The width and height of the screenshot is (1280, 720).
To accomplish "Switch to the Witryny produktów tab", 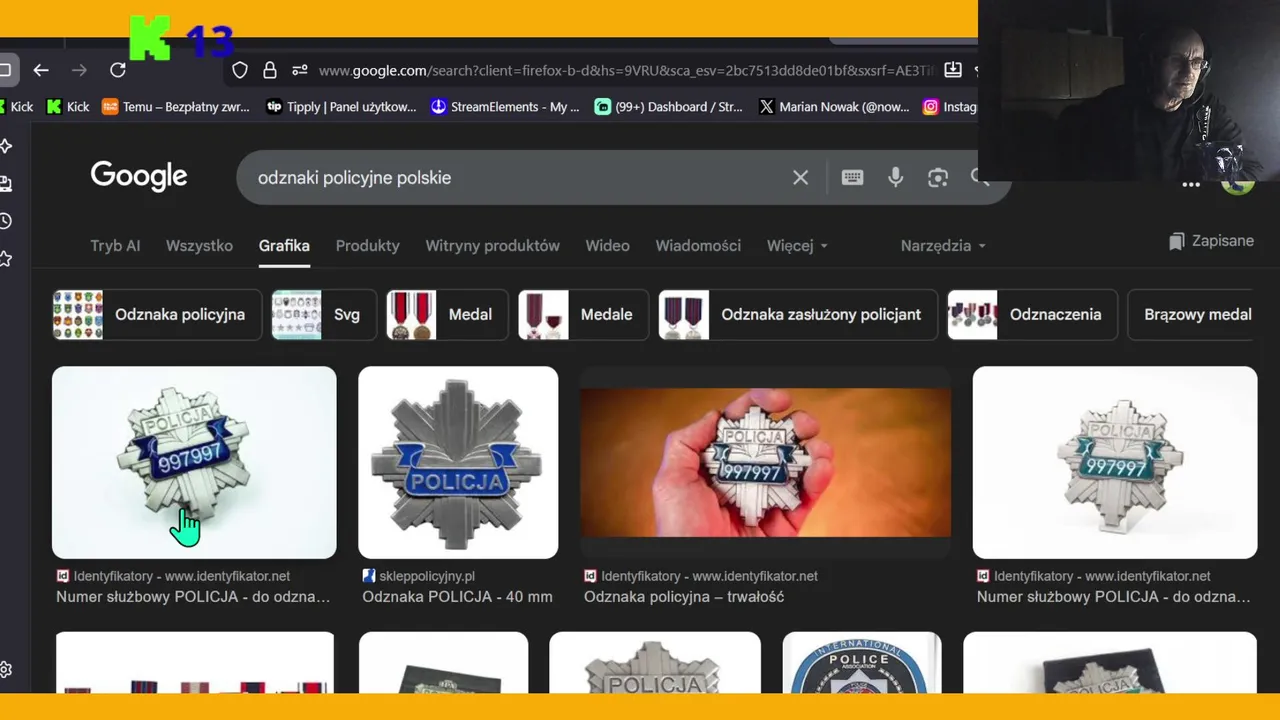I will pos(492,246).
